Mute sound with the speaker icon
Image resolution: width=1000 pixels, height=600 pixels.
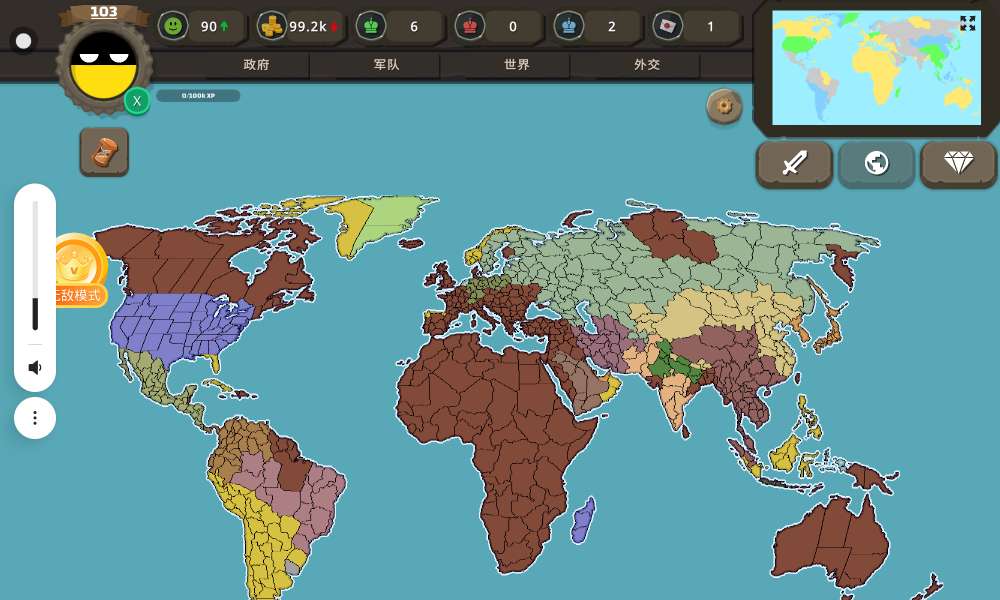click(x=35, y=367)
